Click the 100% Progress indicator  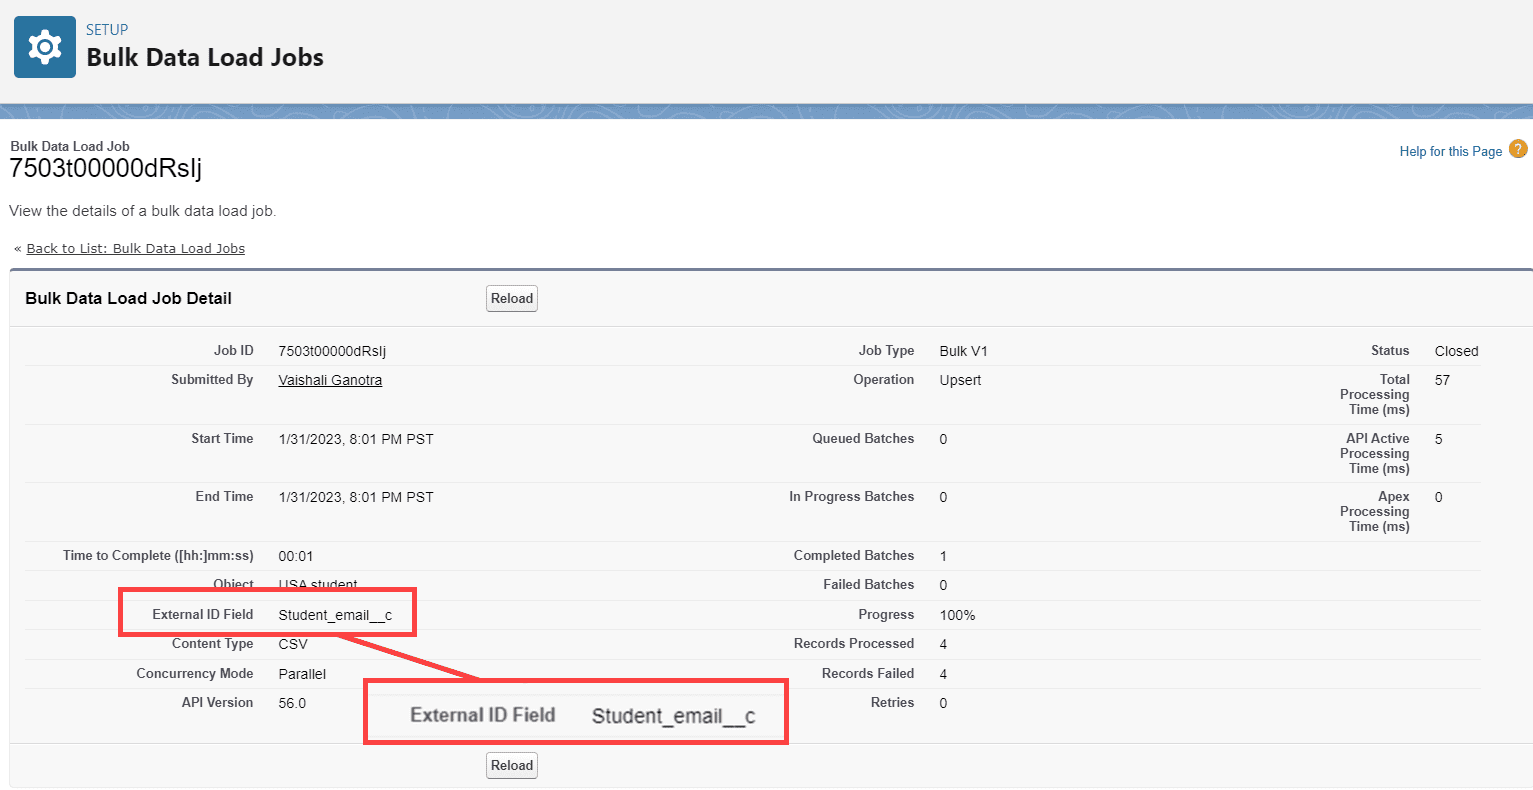956,614
